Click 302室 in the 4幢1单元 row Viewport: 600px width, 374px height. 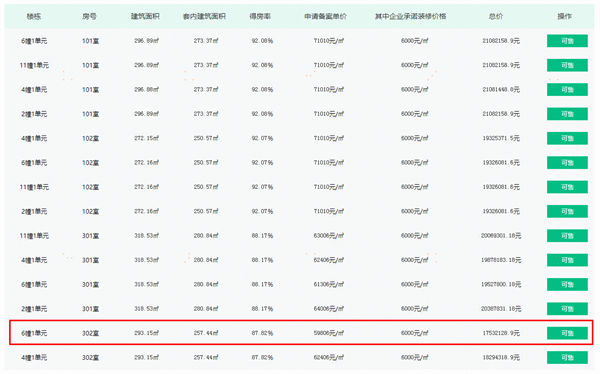click(91, 358)
